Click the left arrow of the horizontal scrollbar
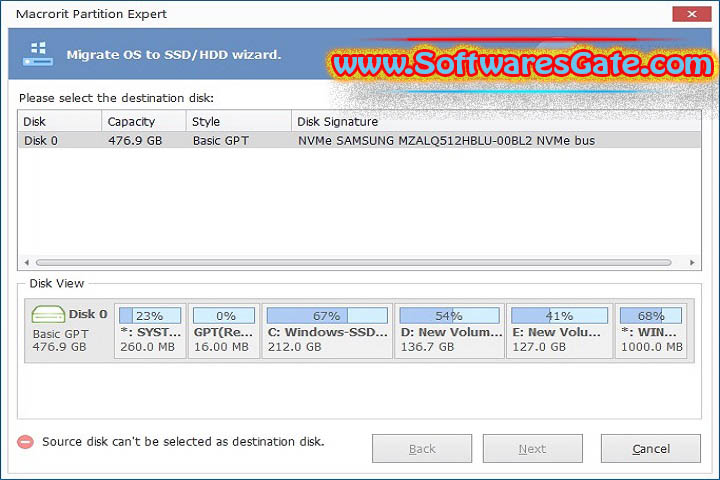The height and width of the screenshot is (480, 720). 27,263
